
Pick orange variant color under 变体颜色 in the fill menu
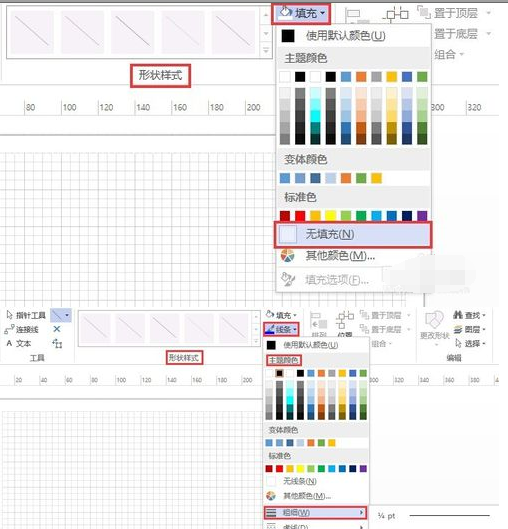[x=346, y=178]
